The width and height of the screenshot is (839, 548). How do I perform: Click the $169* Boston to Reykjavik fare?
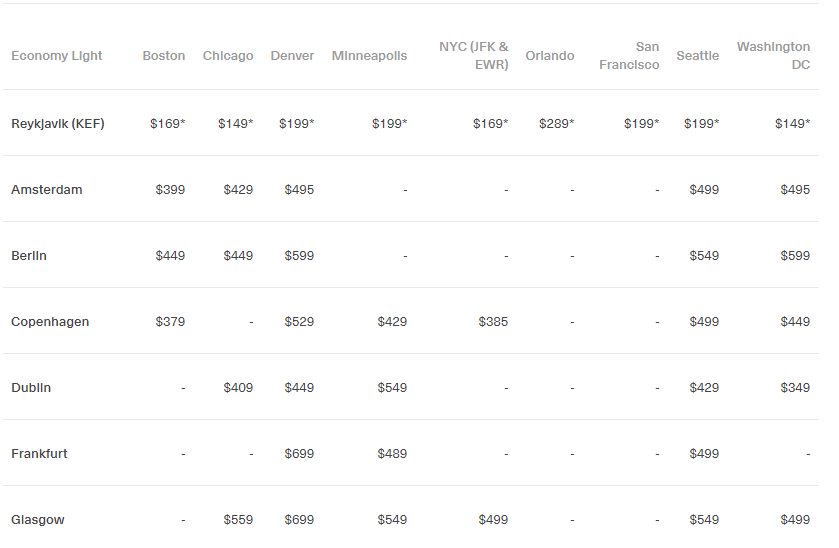(x=167, y=124)
